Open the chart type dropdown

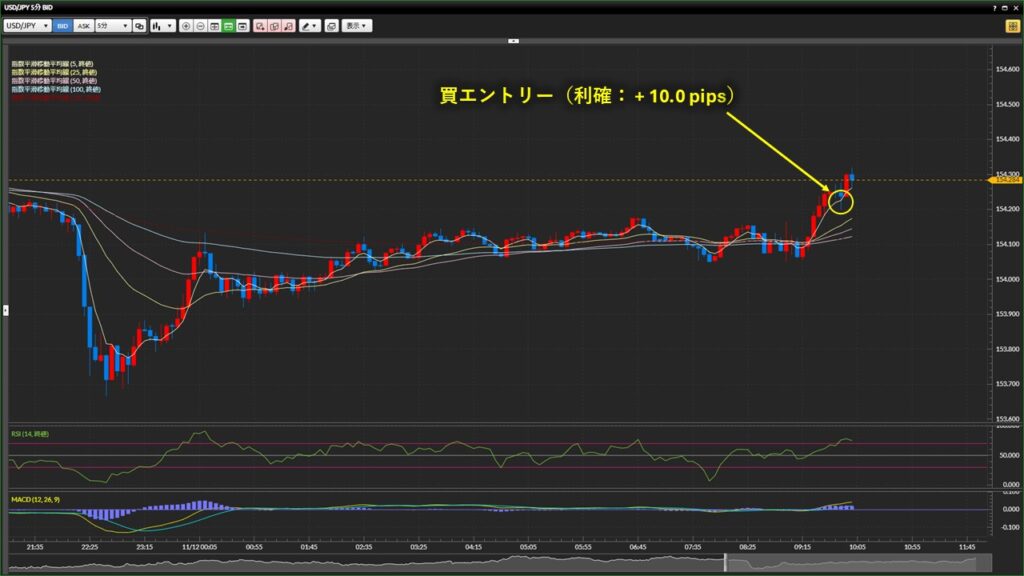pyautogui.click(x=162, y=25)
